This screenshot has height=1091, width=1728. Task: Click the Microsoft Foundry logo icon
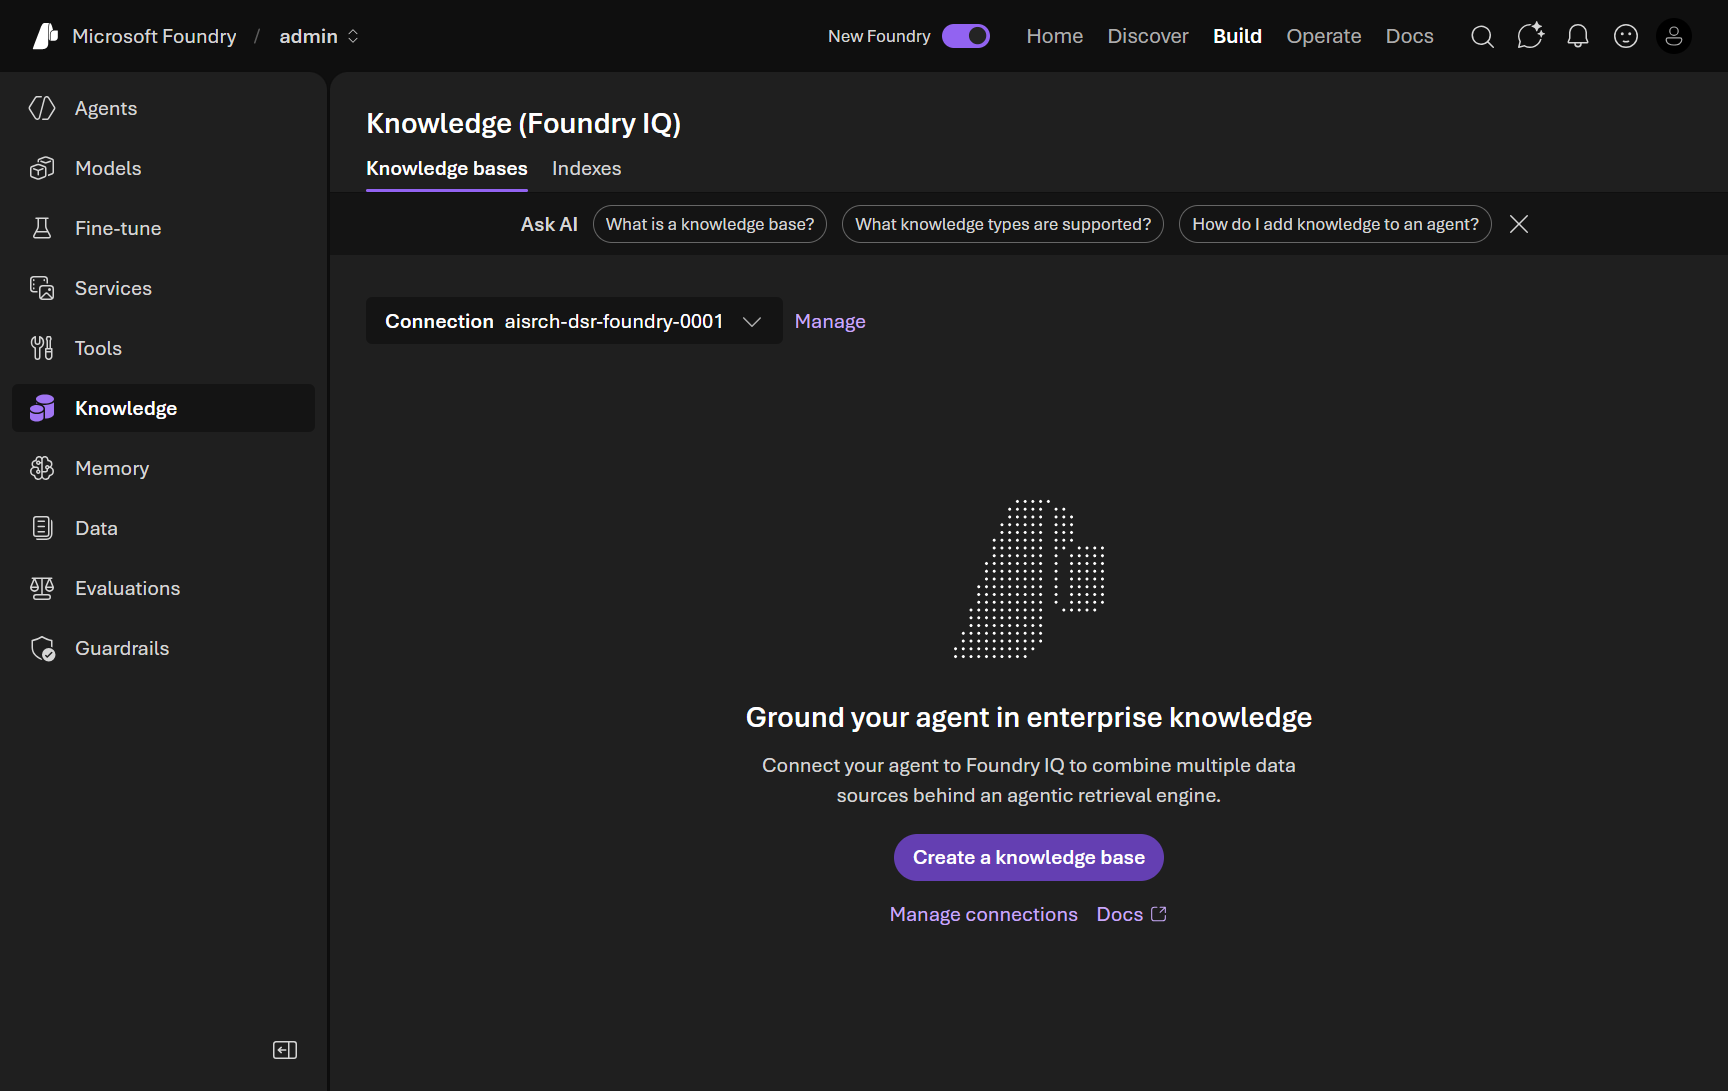point(45,36)
